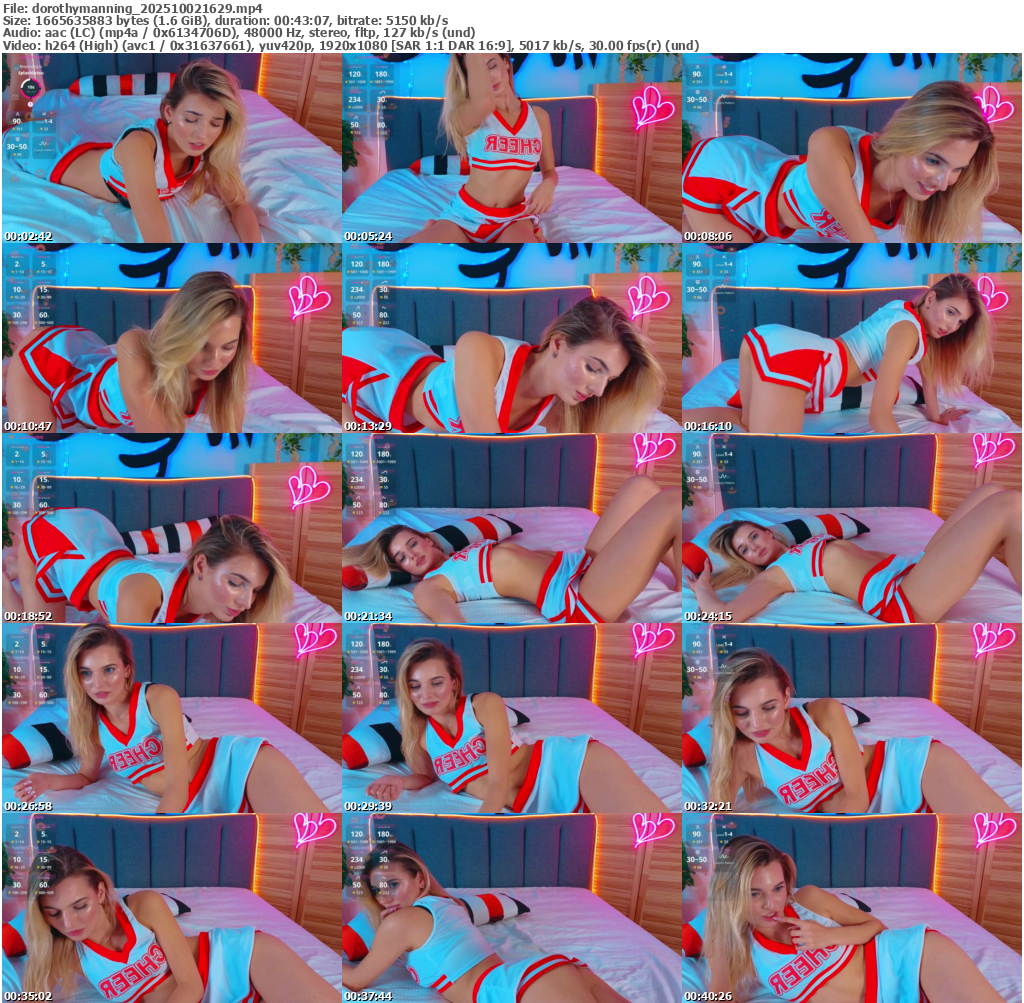Select the 00:29:39 preview frame
The image size is (1024, 1003).
(511, 718)
